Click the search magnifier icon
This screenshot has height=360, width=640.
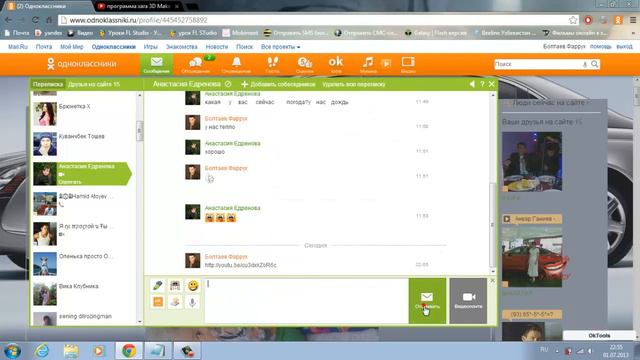595,64
